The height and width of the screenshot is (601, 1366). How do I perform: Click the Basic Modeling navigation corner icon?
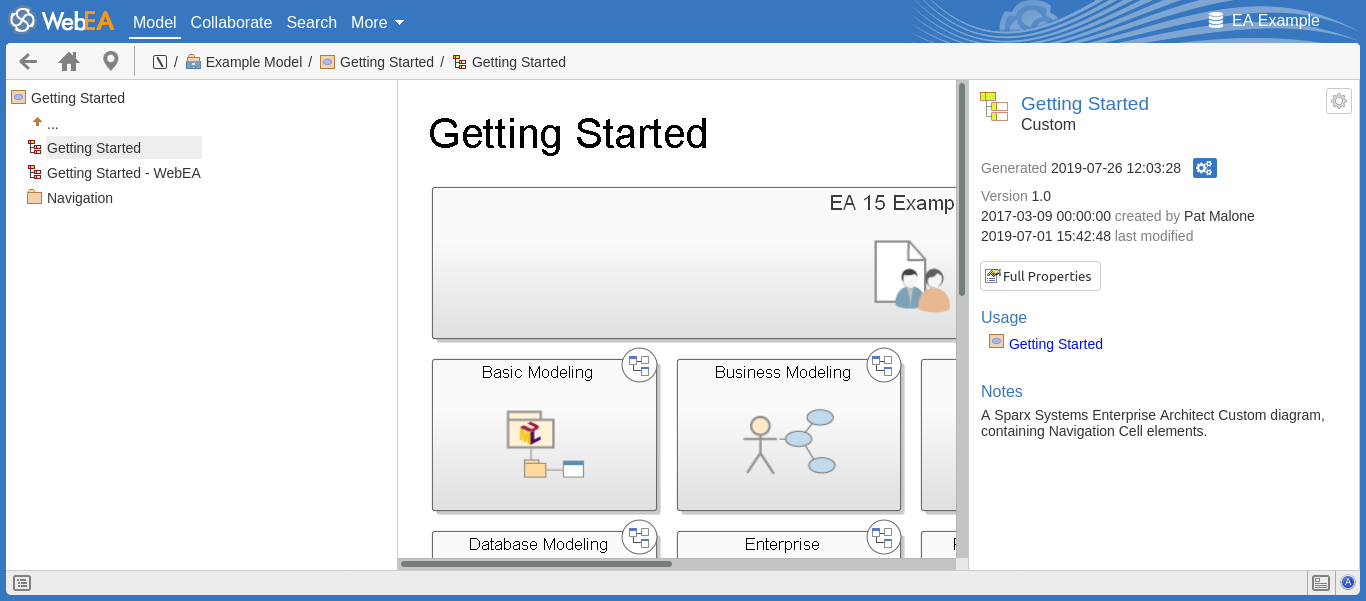pos(639,365)
